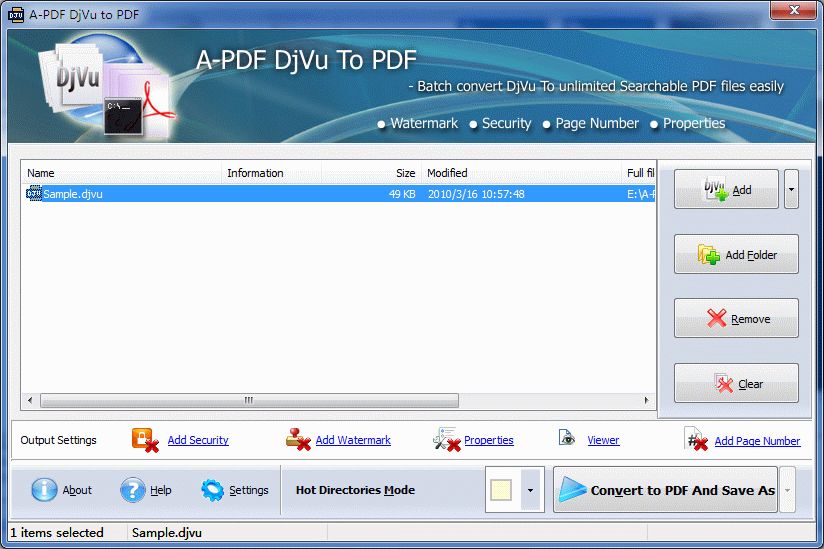Clear the file list with Clear button

[x=736, y=383]
